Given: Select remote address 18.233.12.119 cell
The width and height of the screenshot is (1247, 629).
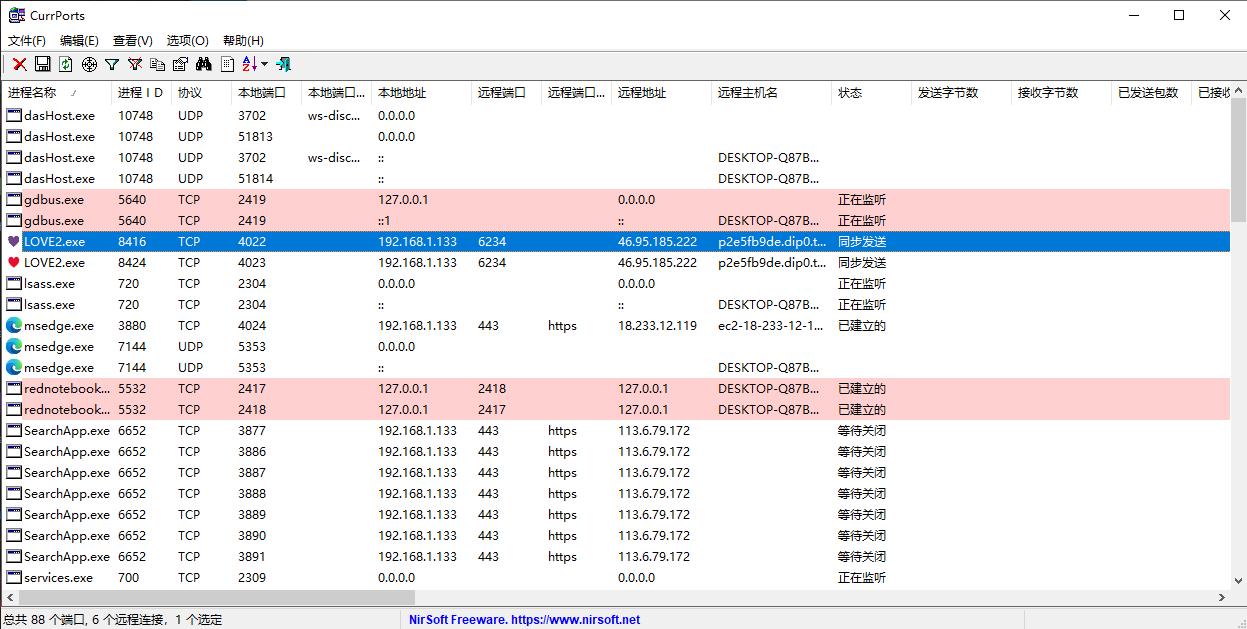Looking at the screenshot, I should click(x=658, y=326).
